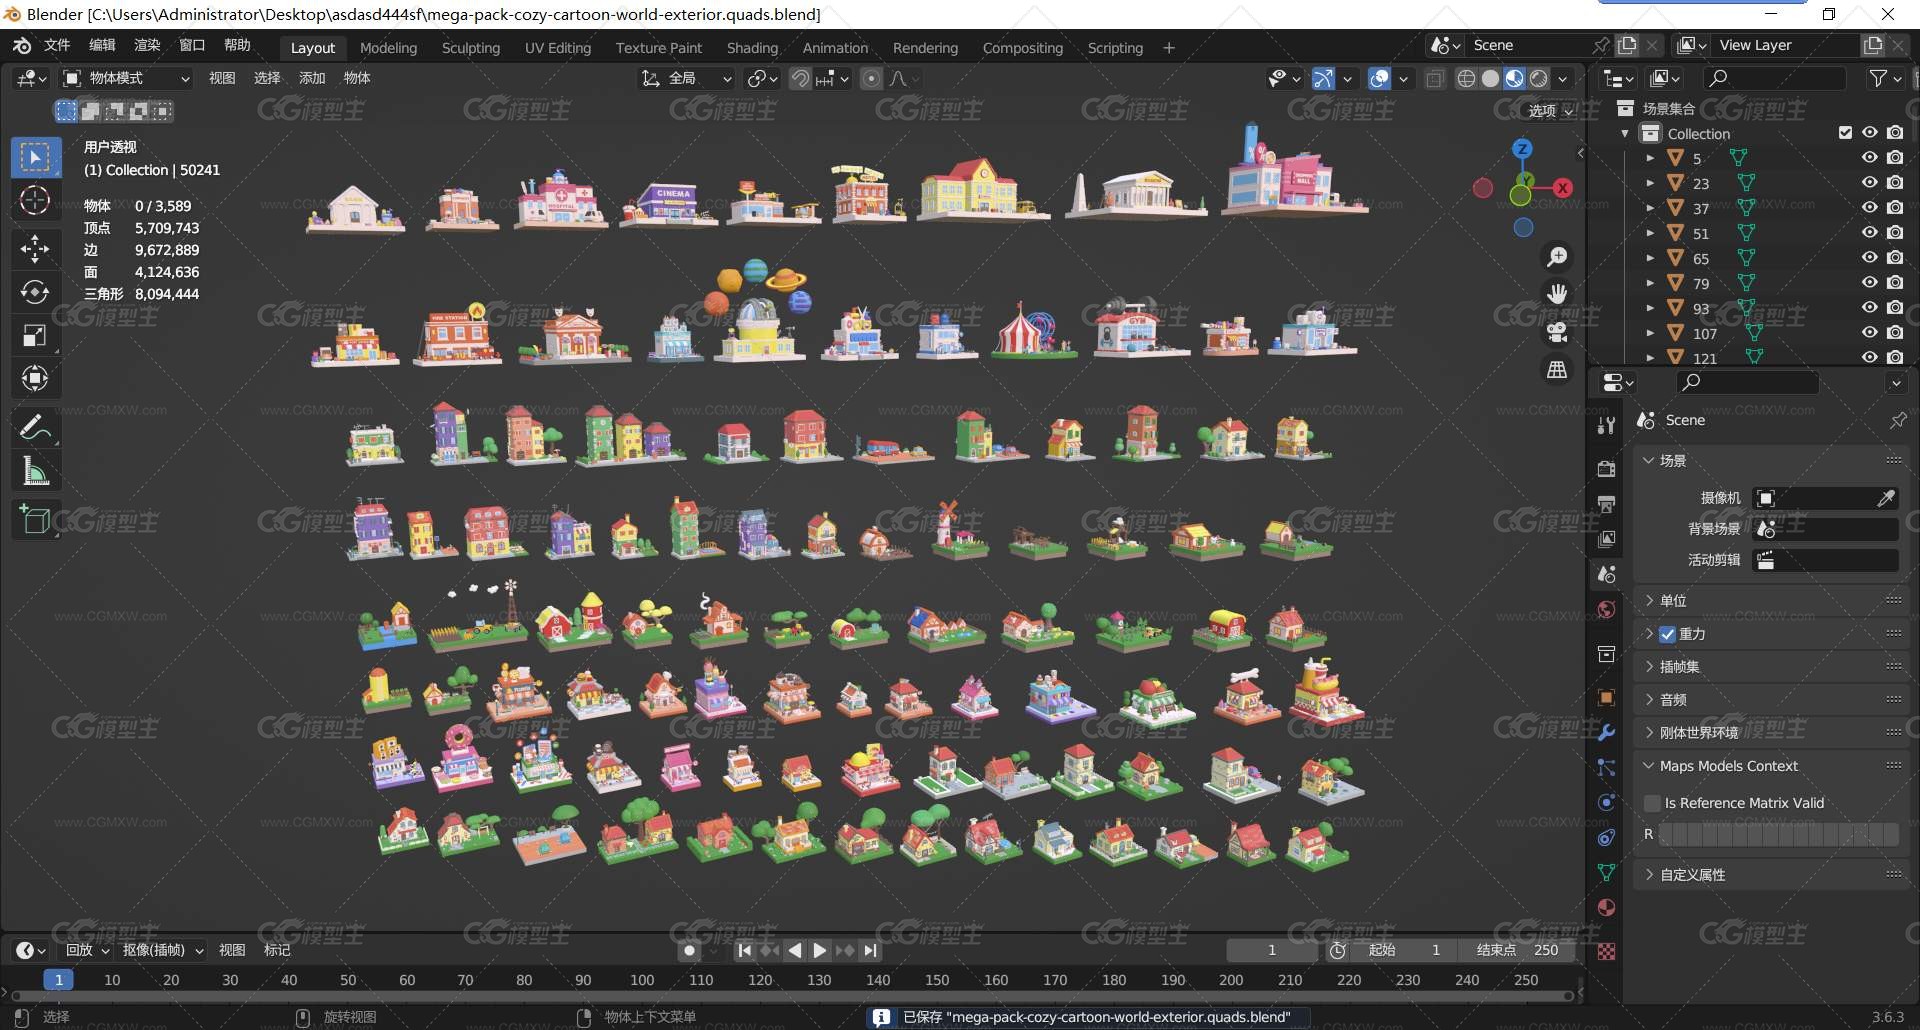Add a new workspace with plus button
Viewport: 1920px width, 1030px height.
tap(1168, 47)
